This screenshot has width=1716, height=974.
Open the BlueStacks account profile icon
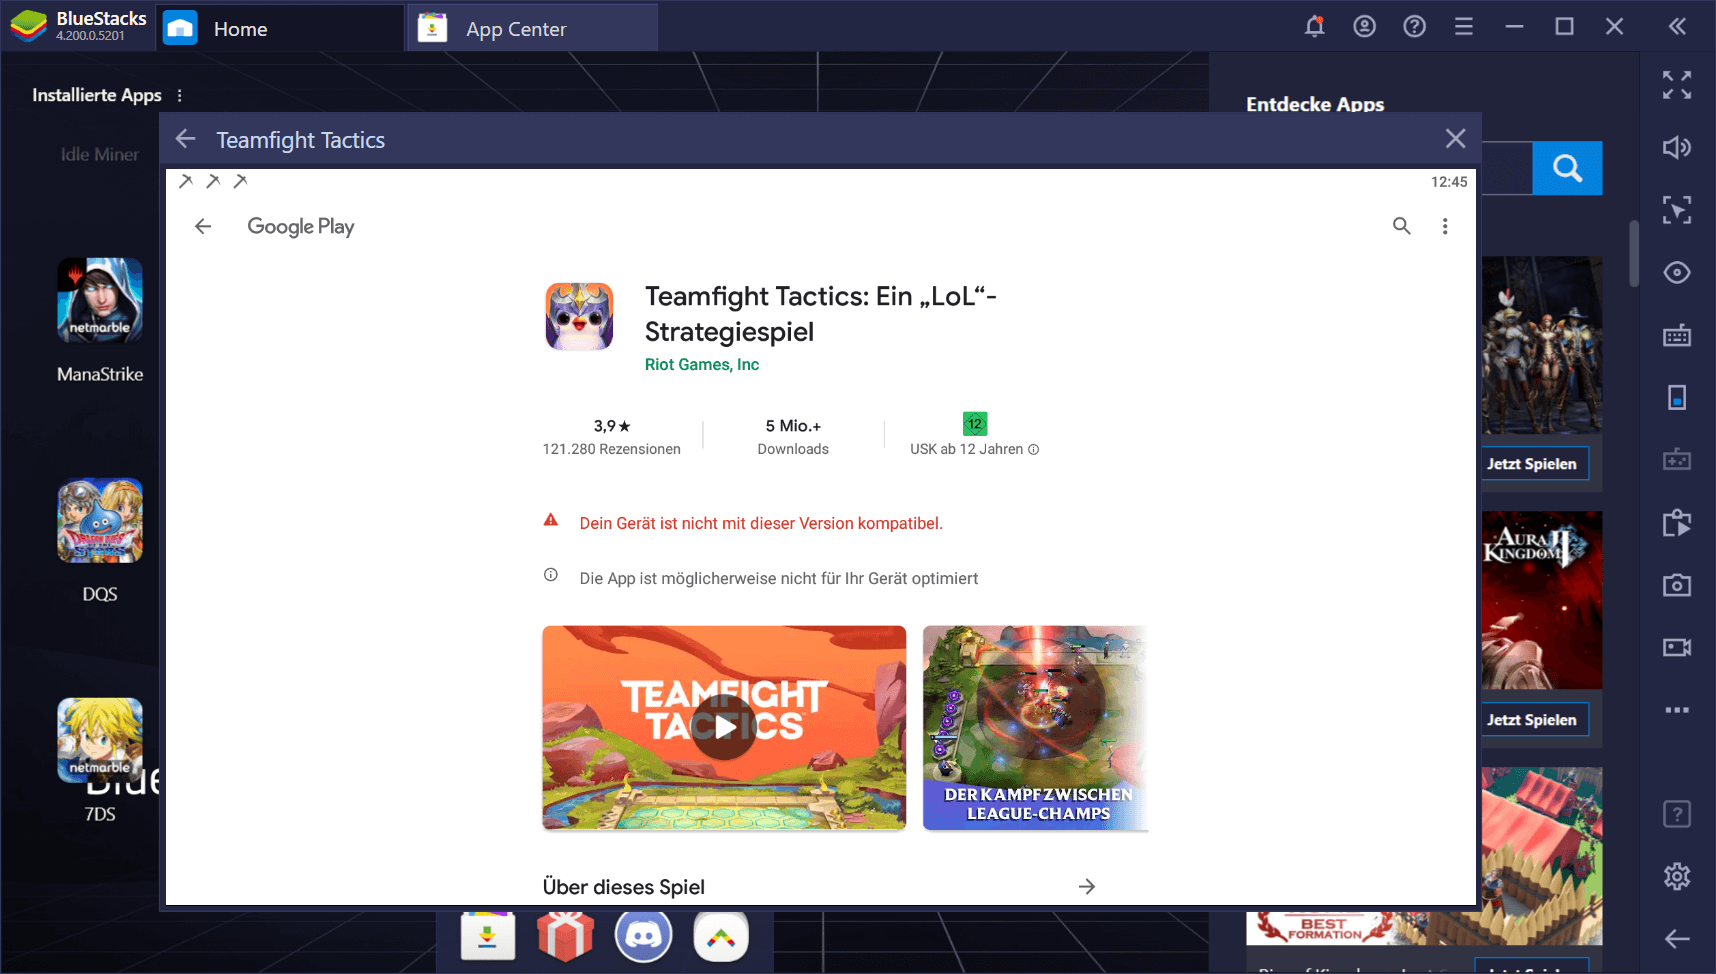coord(1364,27)
